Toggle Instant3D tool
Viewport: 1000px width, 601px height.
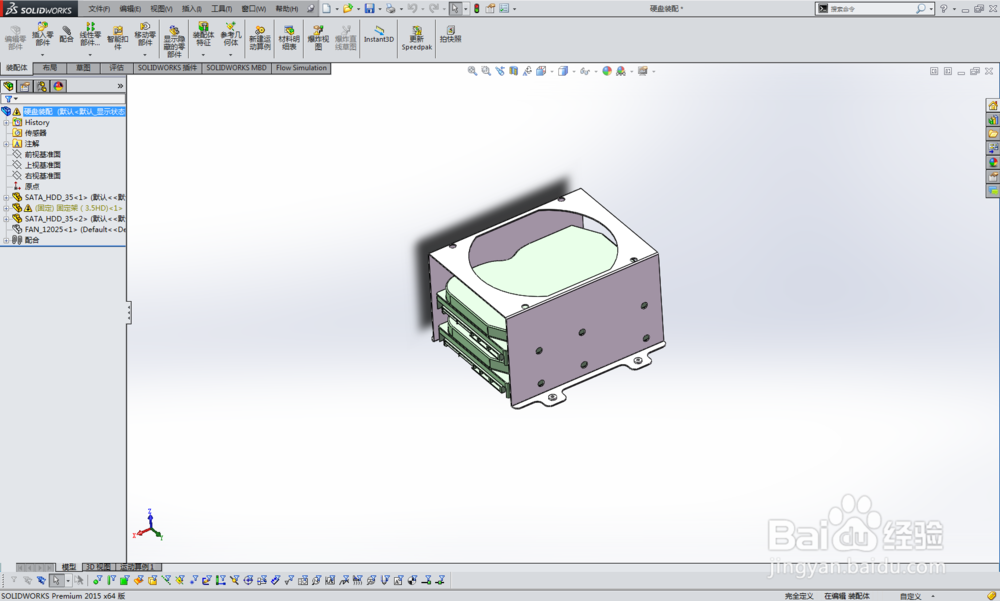click(x=379, y=34)
